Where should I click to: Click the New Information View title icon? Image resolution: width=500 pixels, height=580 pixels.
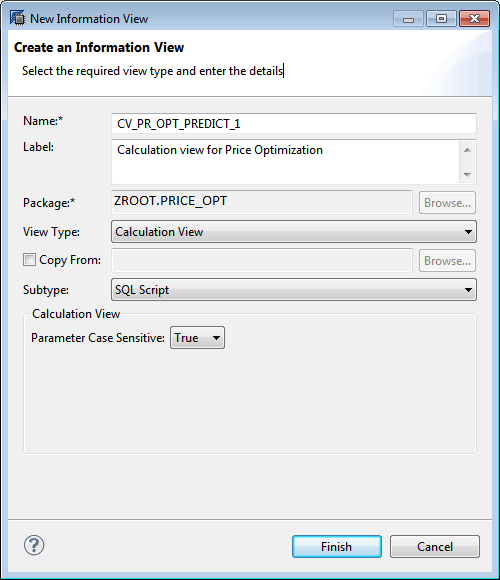tap(17, 18)
